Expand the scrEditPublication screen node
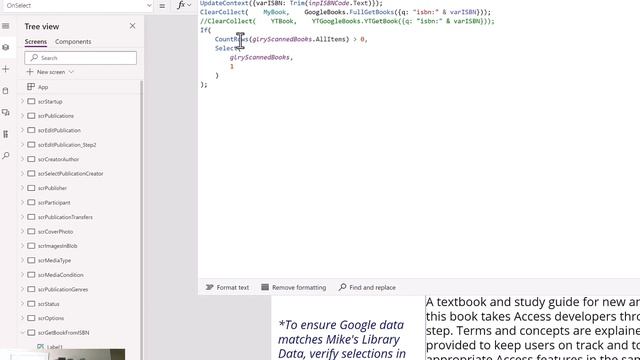This screenshot has width=640, height=360. pos(22,130)
